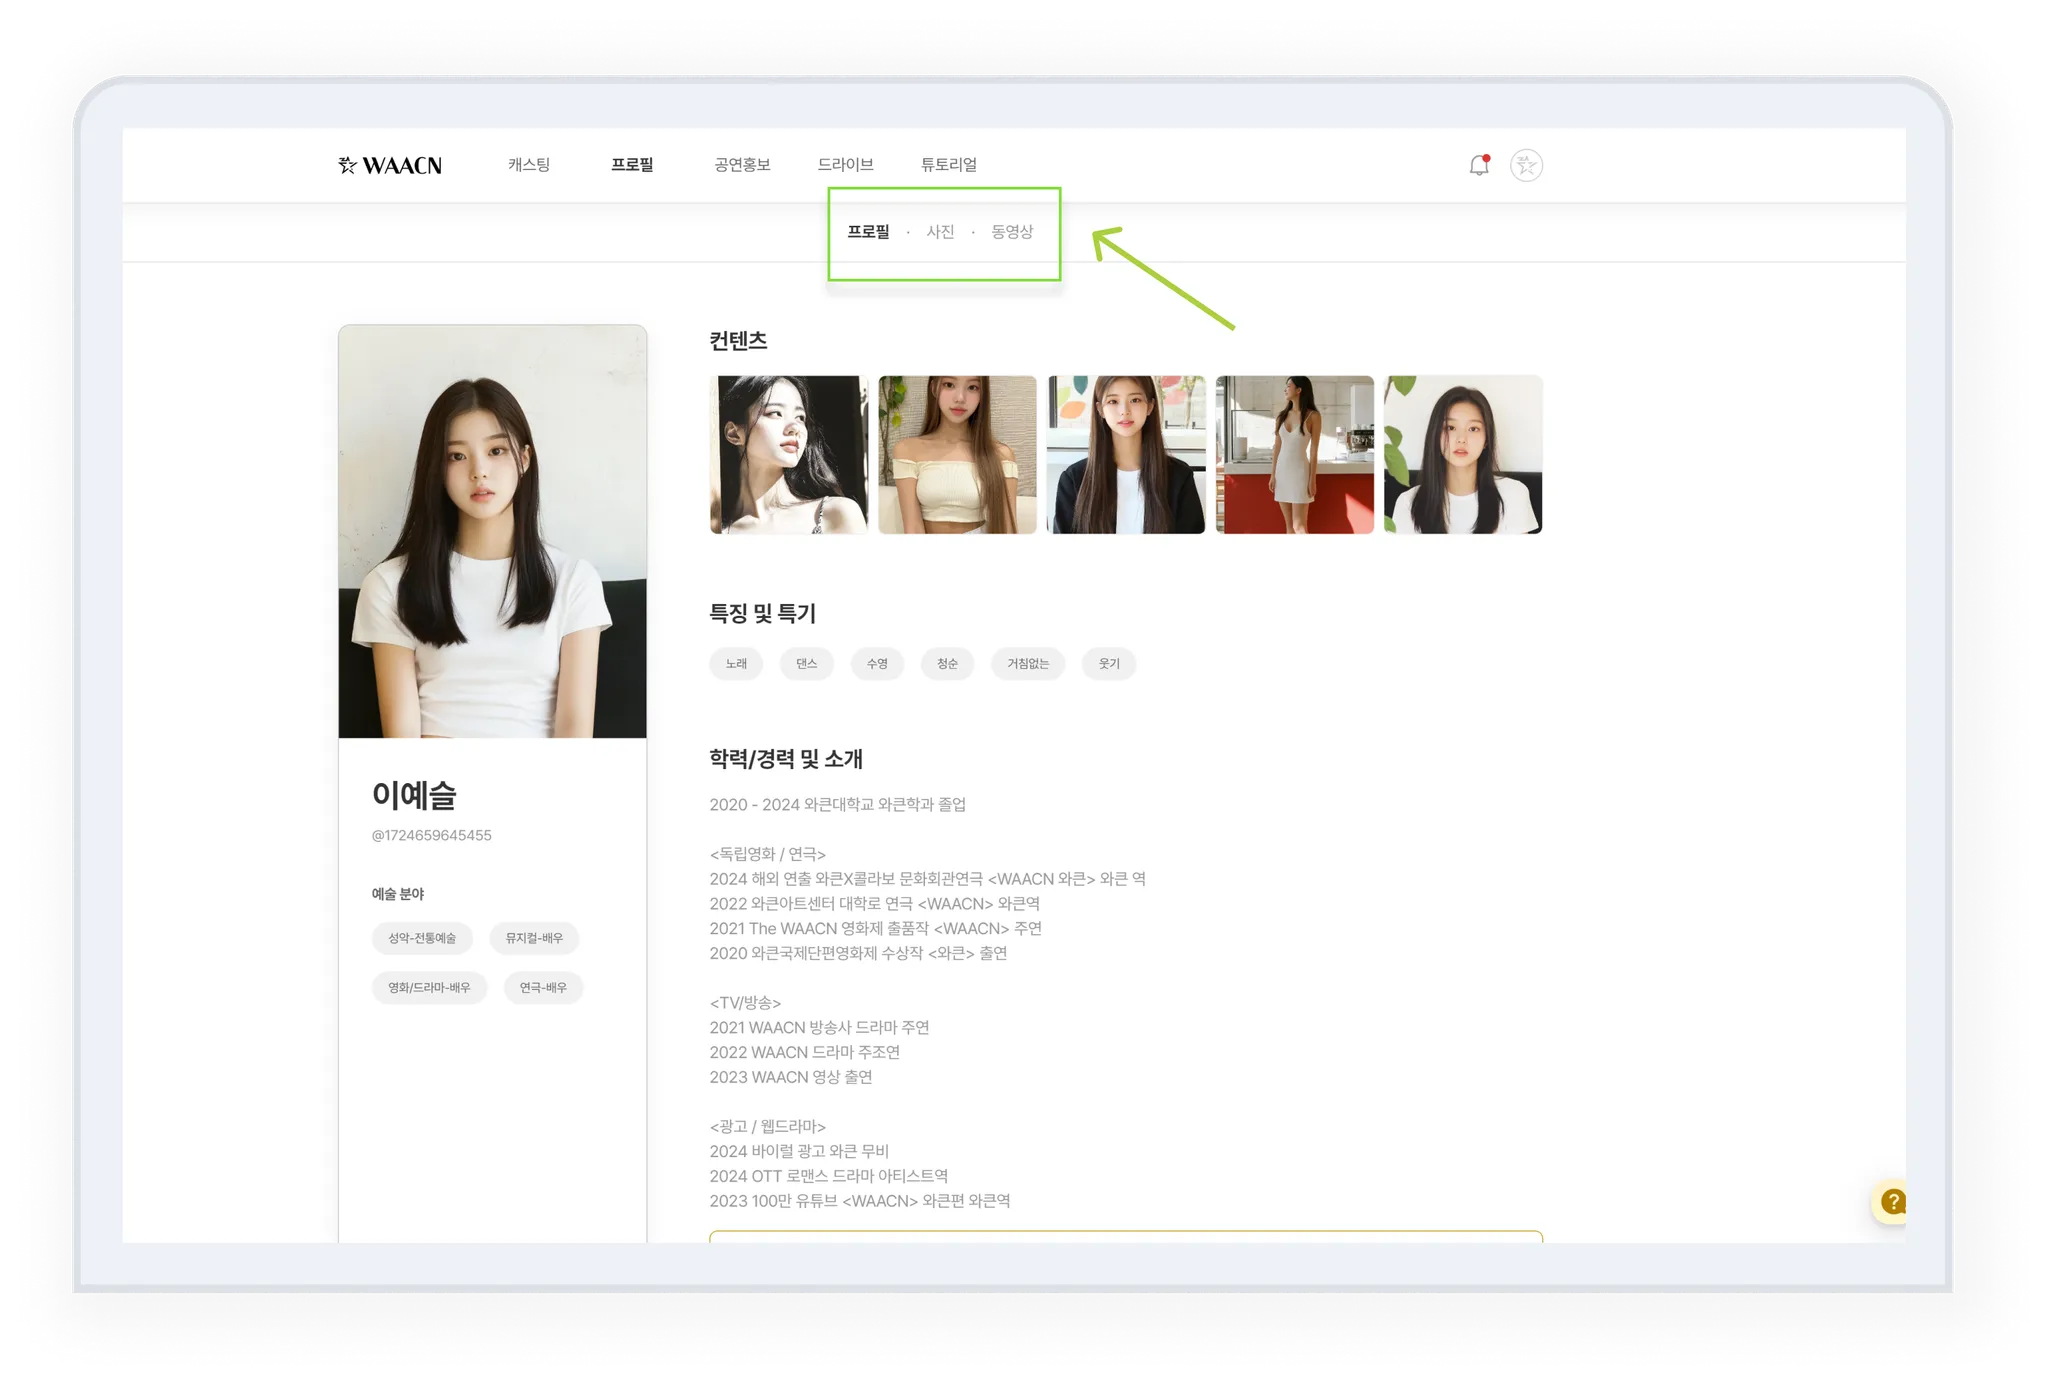Click the 거침없는 trait tag
Image resolution: width=2048 pixels, height=1385 pixels.
pyautogui.click(x=1027, y=664)
